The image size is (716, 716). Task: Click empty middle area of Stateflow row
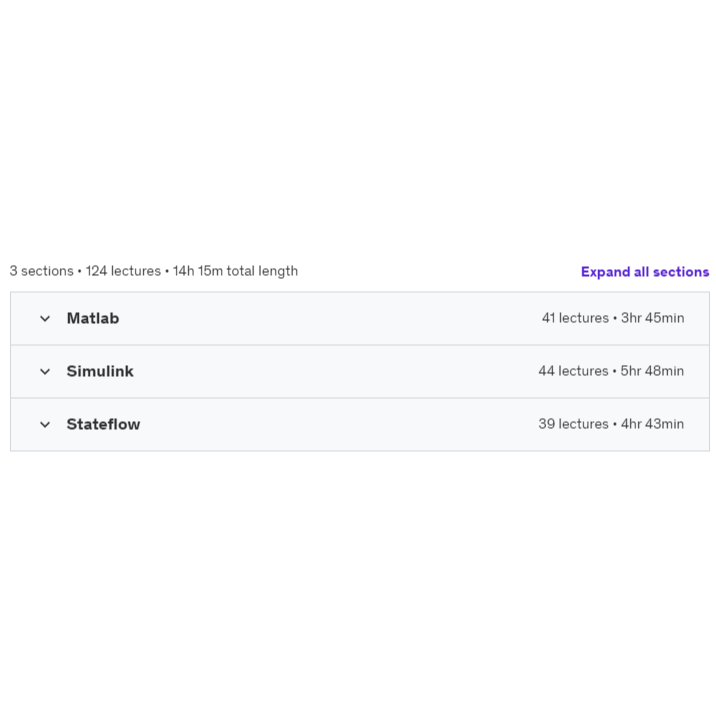(330, 425)
